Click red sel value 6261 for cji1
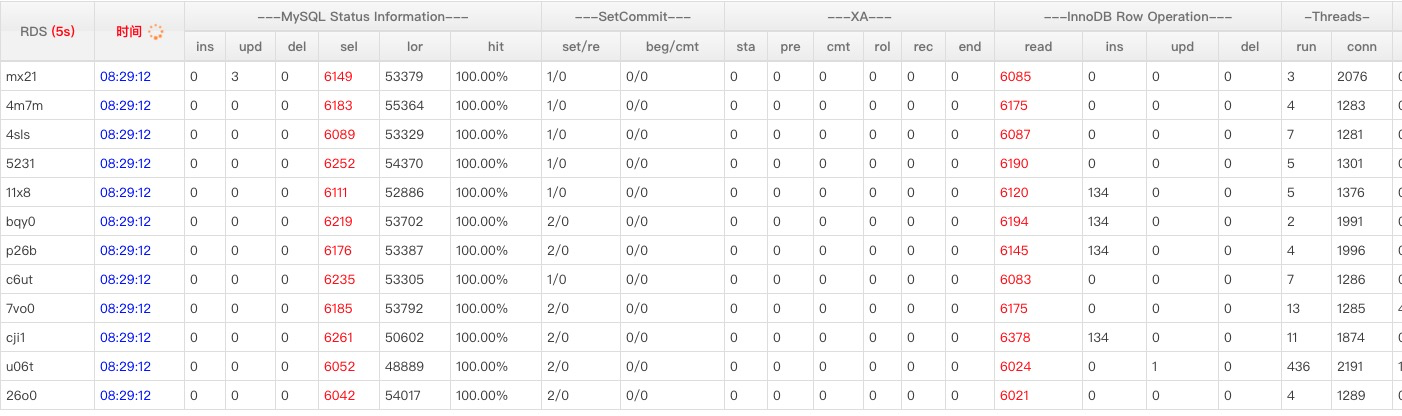 coord(338,337)
